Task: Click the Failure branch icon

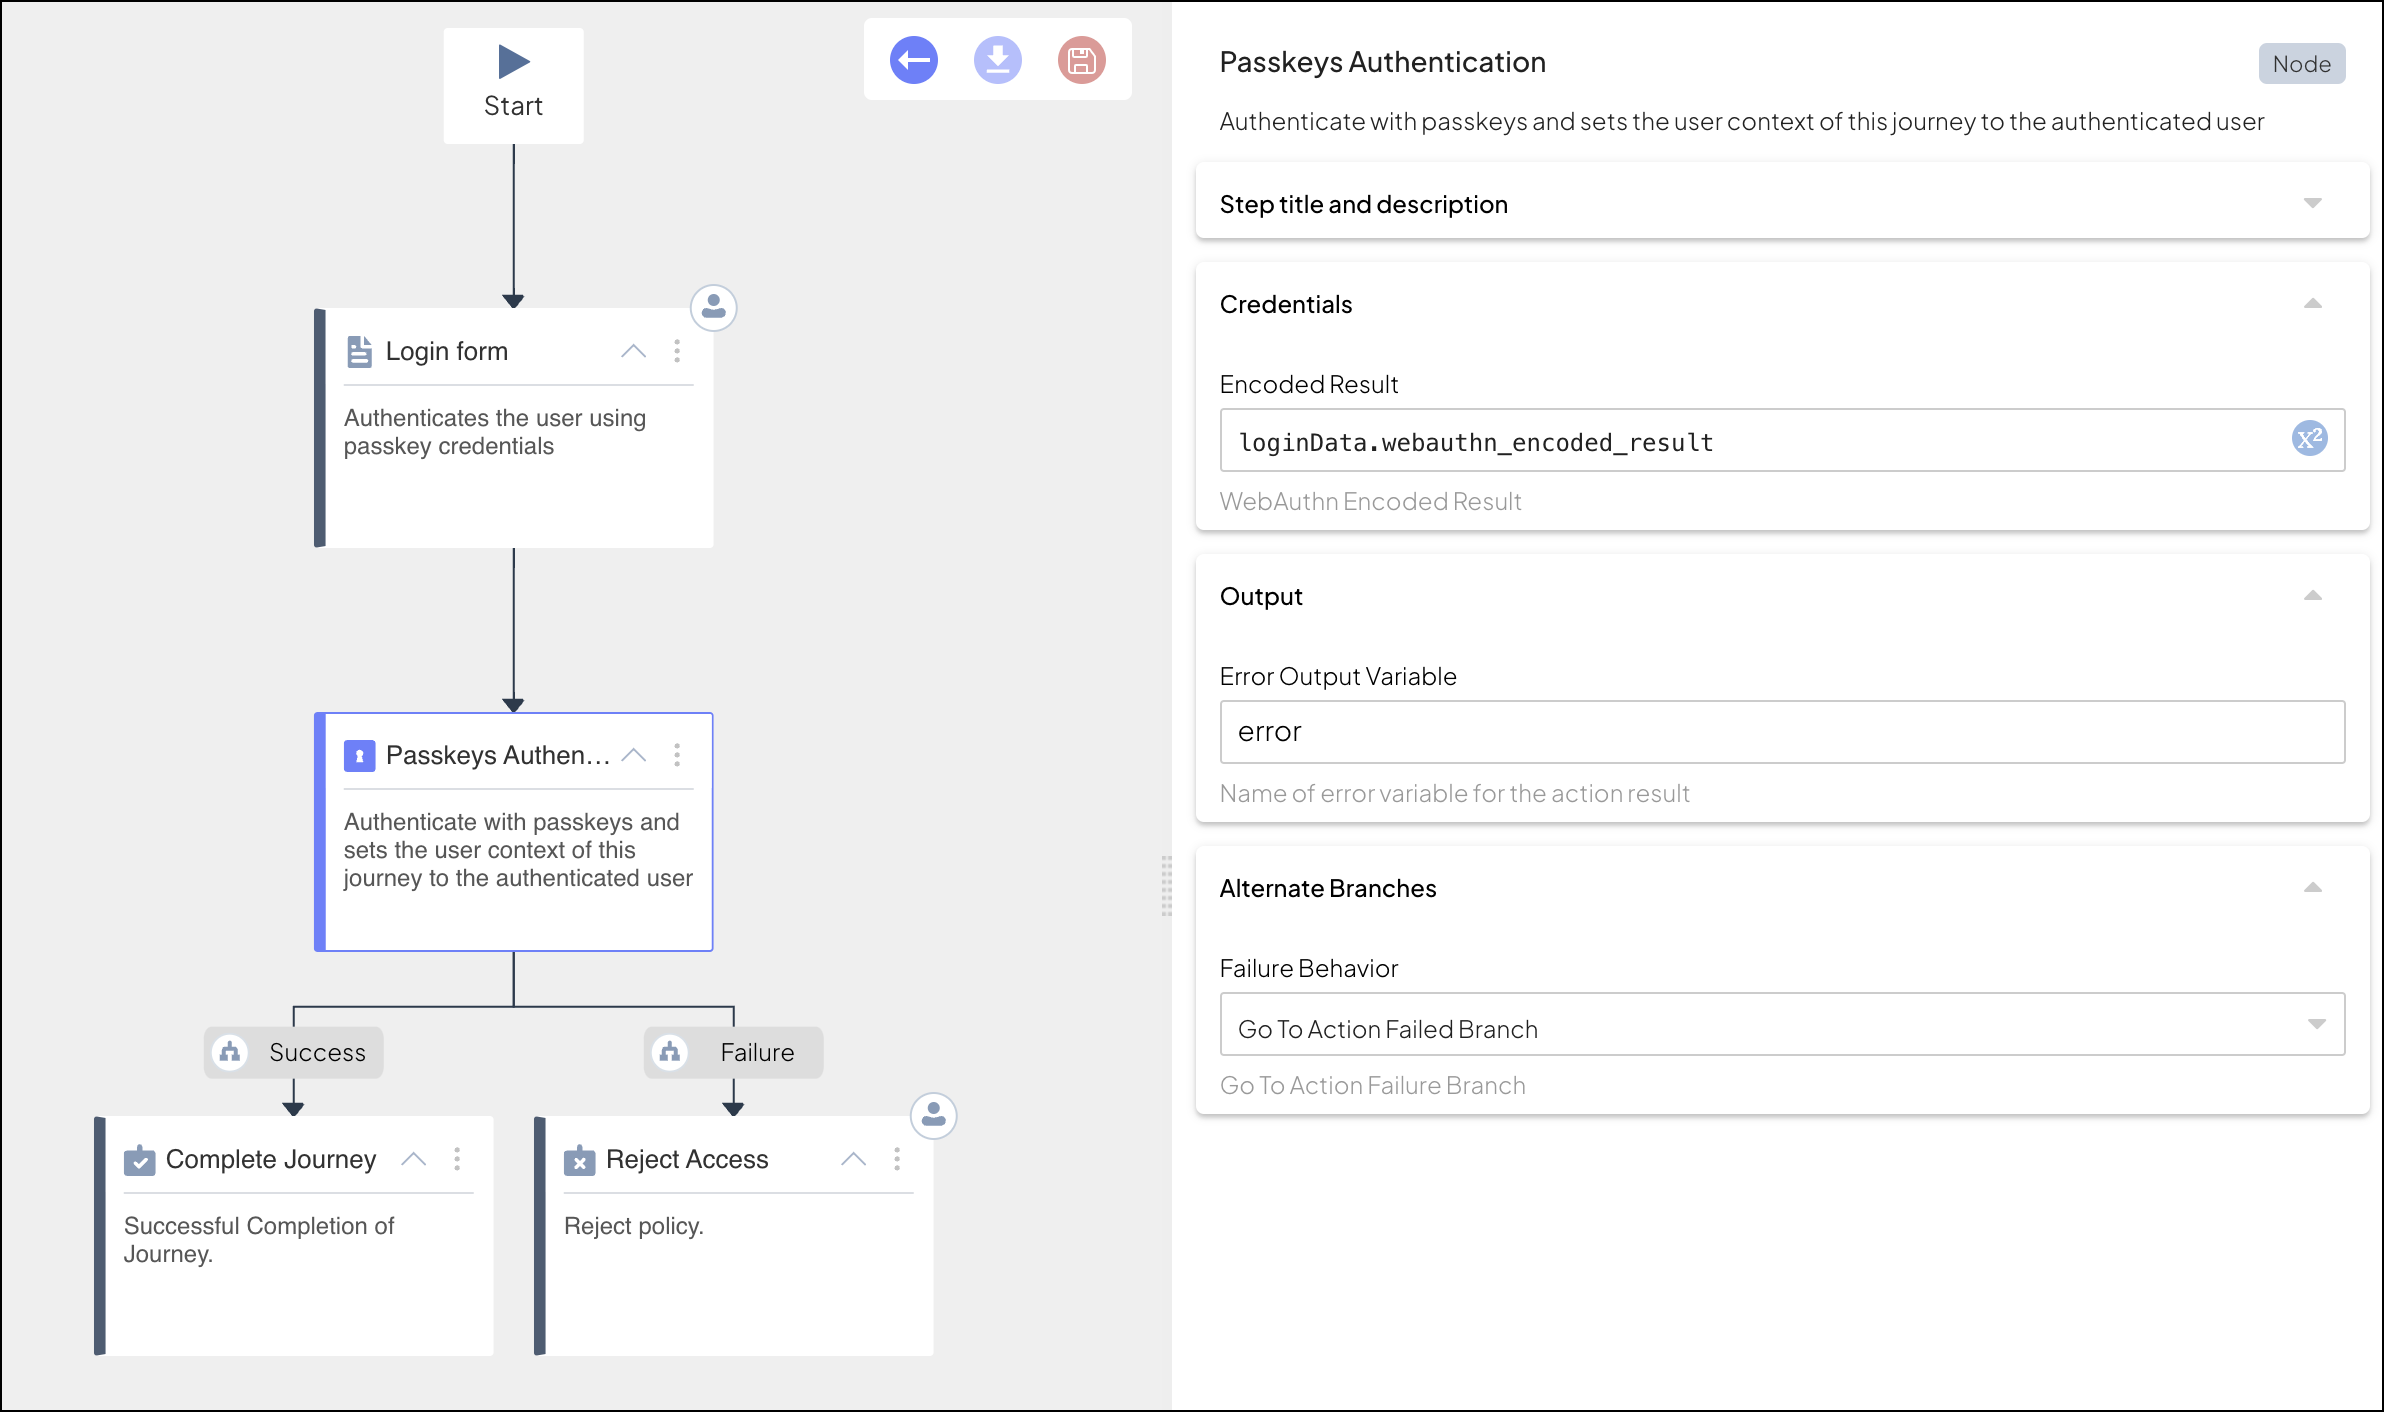Action: pyautogui.click(x=670, y=1052)
